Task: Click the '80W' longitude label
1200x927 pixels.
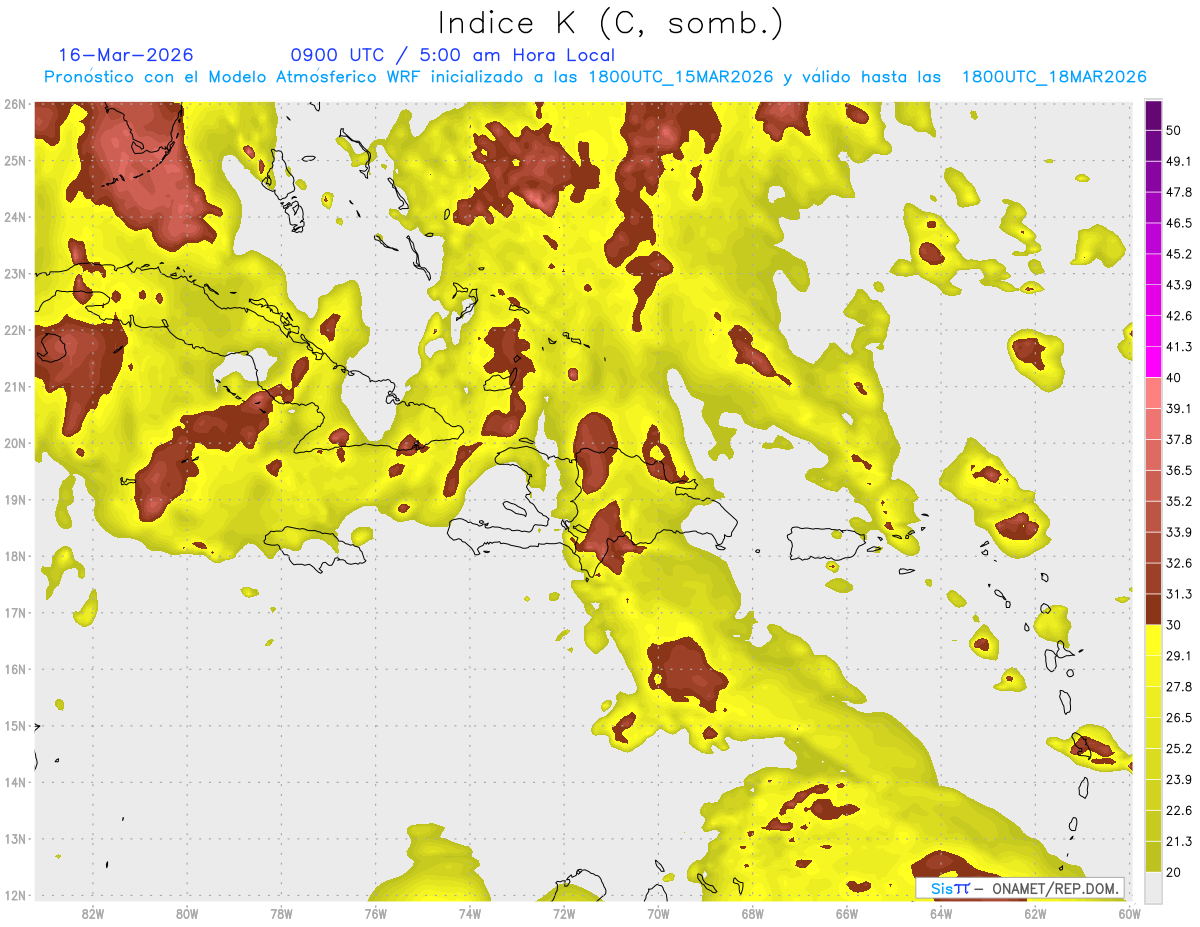Action: (x=187, y=913)
